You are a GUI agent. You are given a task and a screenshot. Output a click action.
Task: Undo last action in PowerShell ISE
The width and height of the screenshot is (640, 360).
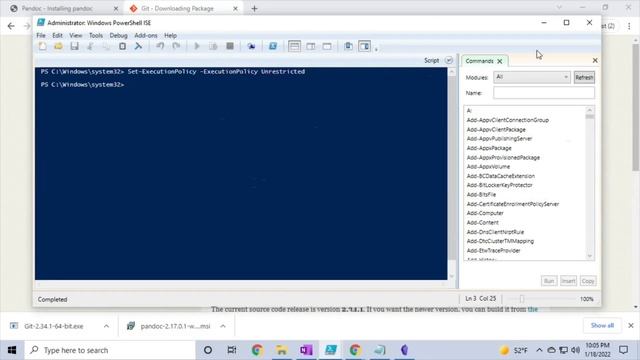[160, 46]
